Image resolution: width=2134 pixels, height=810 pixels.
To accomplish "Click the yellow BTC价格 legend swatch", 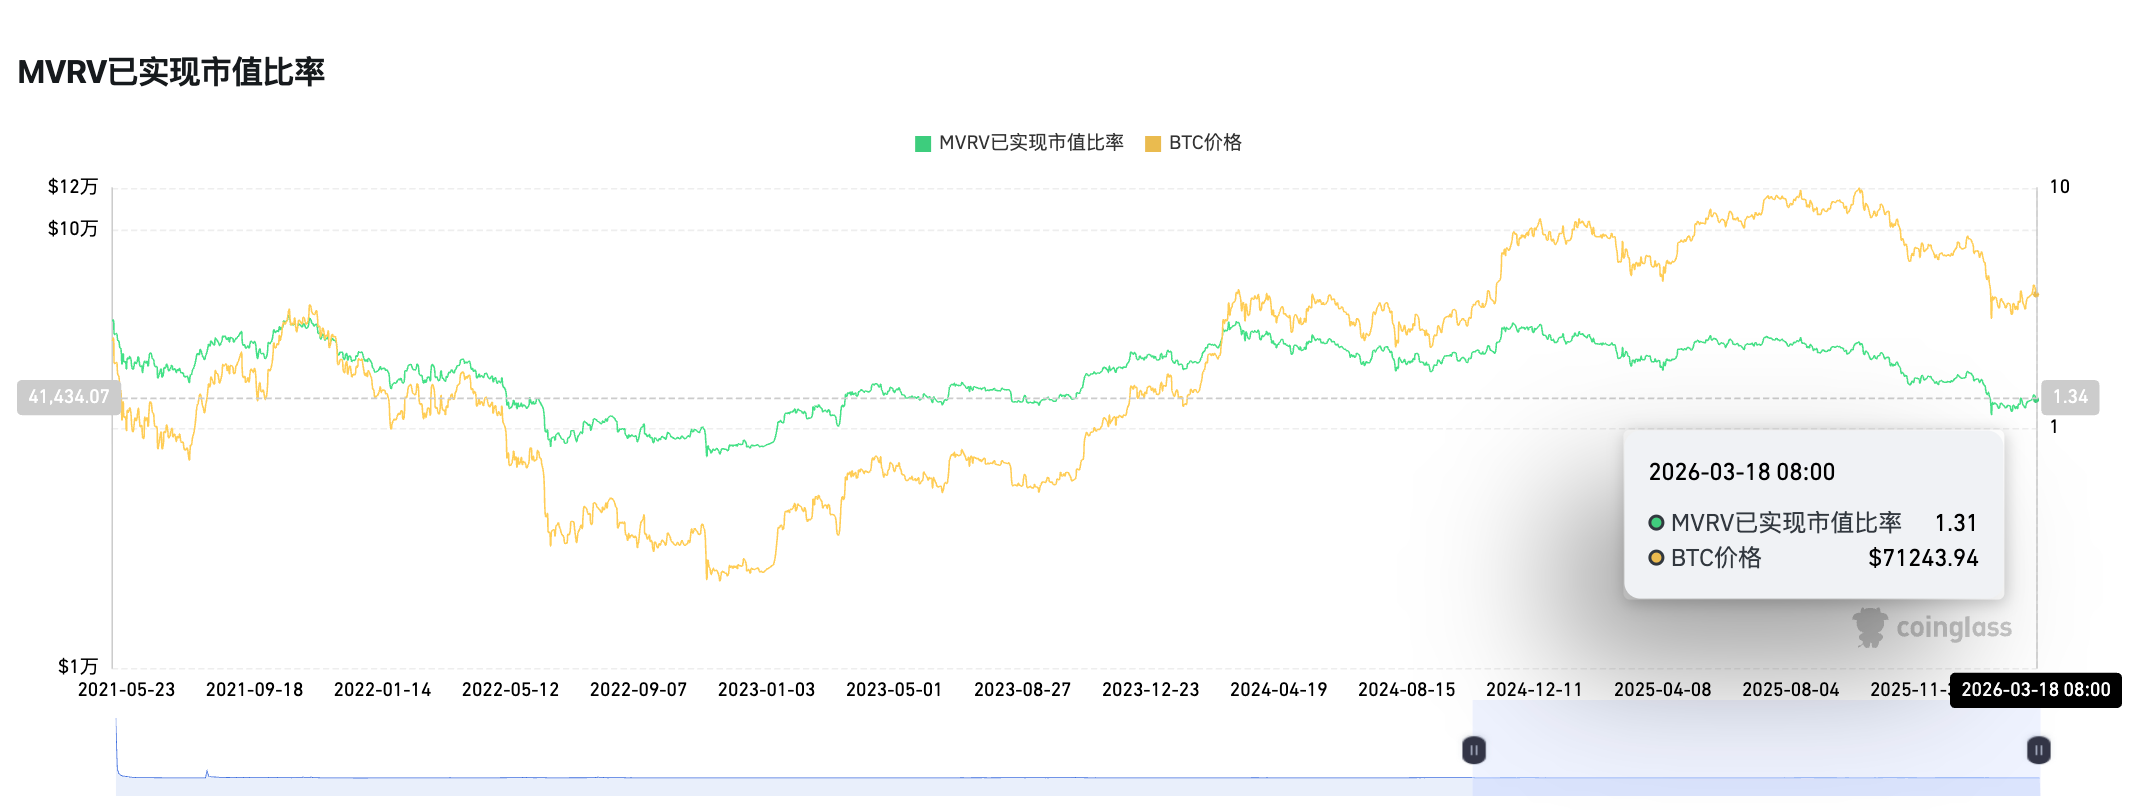I will pos(1153,144).
